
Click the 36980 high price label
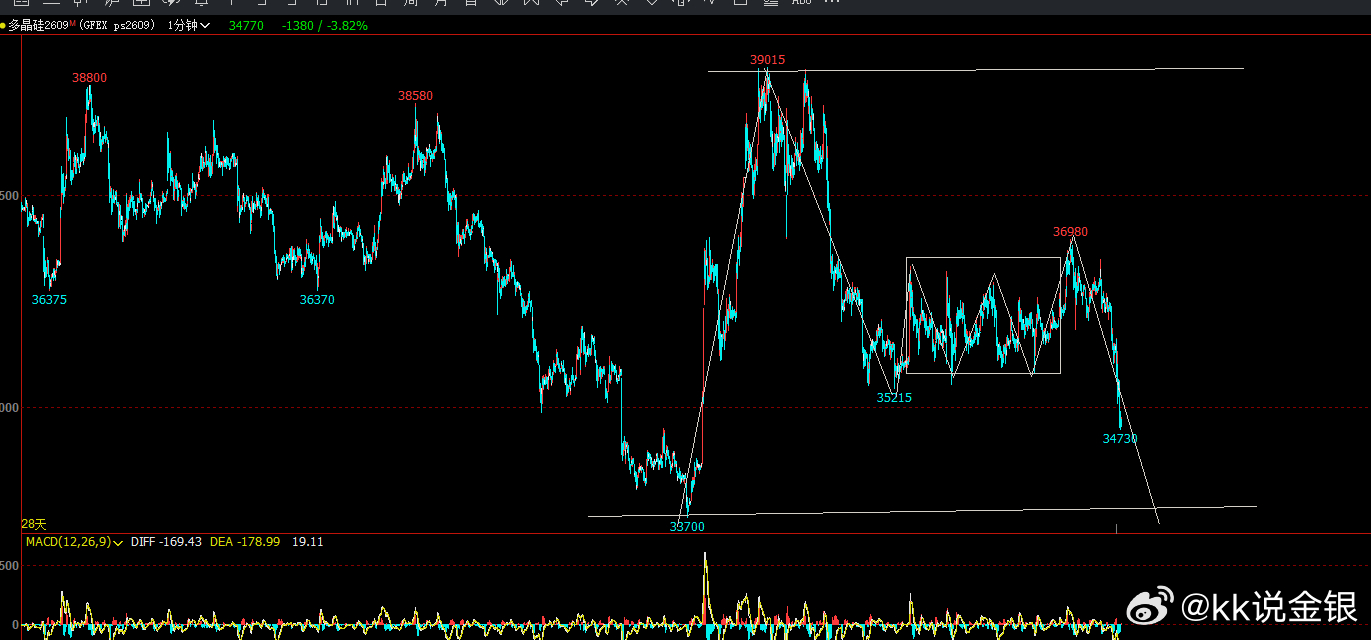pos(1070,232)
